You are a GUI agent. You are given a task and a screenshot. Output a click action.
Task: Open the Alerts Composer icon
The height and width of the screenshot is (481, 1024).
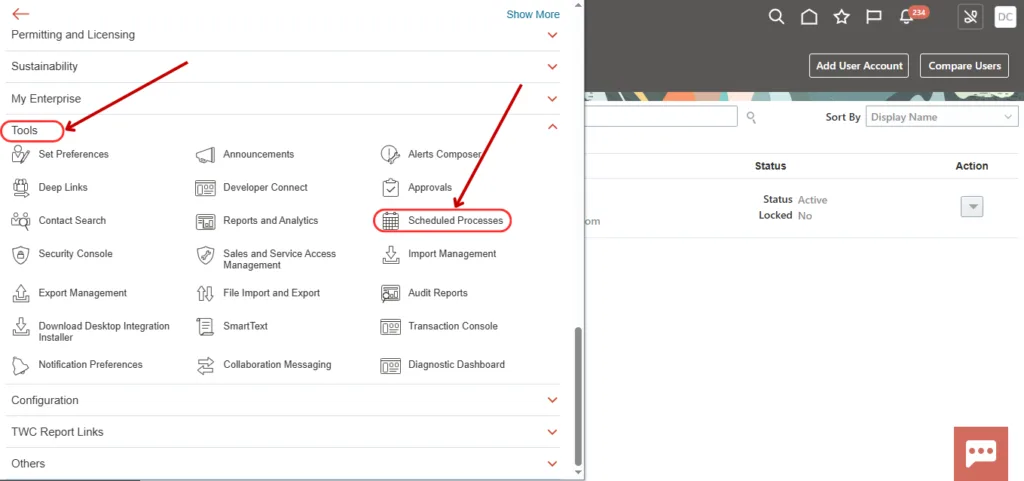[x=391, y=155]
